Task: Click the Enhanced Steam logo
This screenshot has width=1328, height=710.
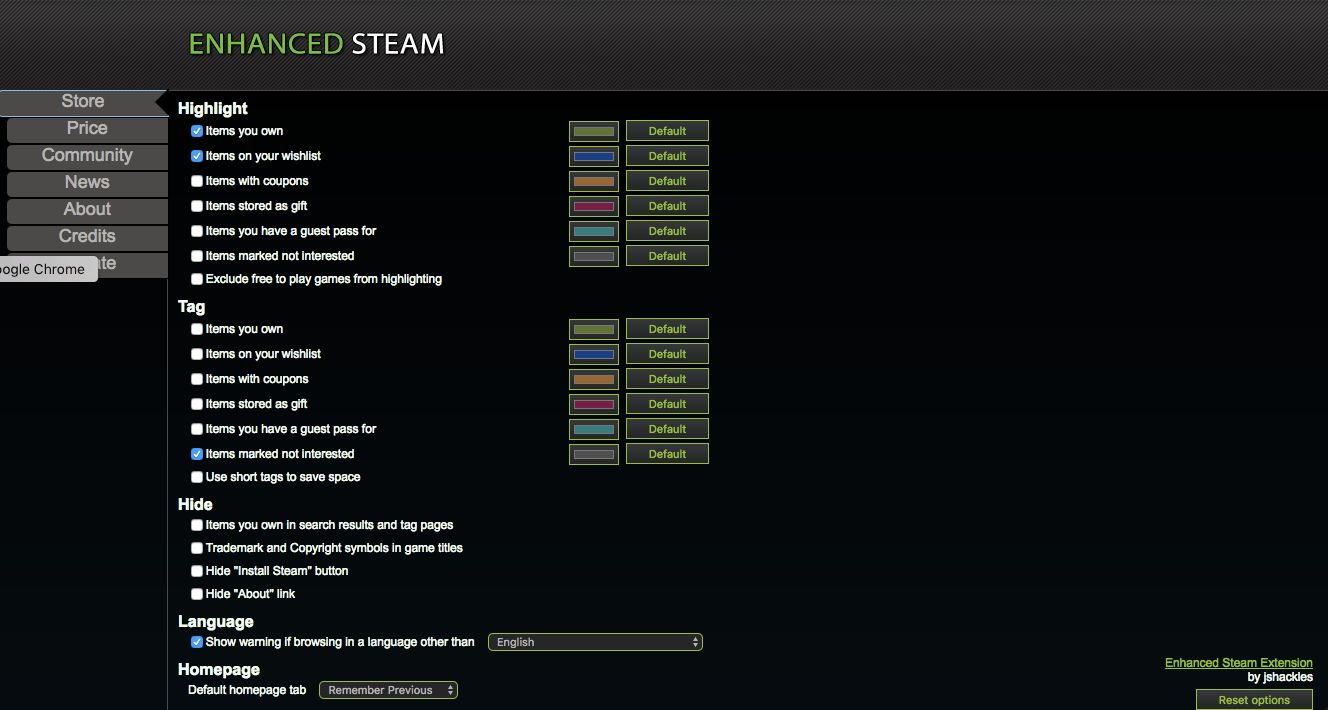Action: click(316, 44)
